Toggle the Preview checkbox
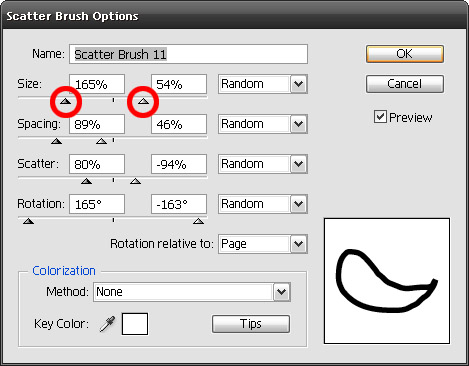This screenshot has height=366, width=469. click(380, 117)
